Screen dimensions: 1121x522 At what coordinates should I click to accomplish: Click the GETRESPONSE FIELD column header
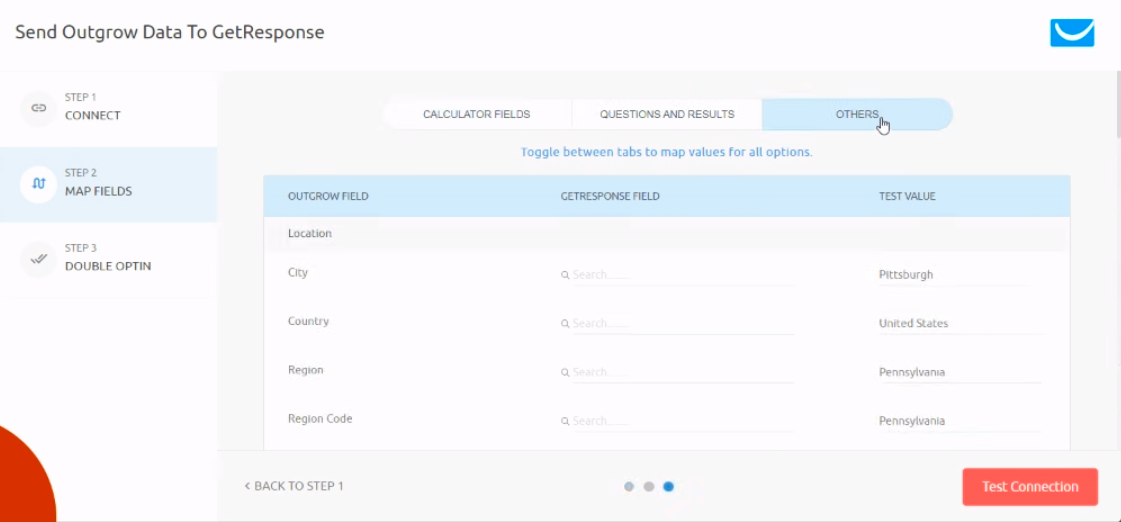click(x=610, y=196)
